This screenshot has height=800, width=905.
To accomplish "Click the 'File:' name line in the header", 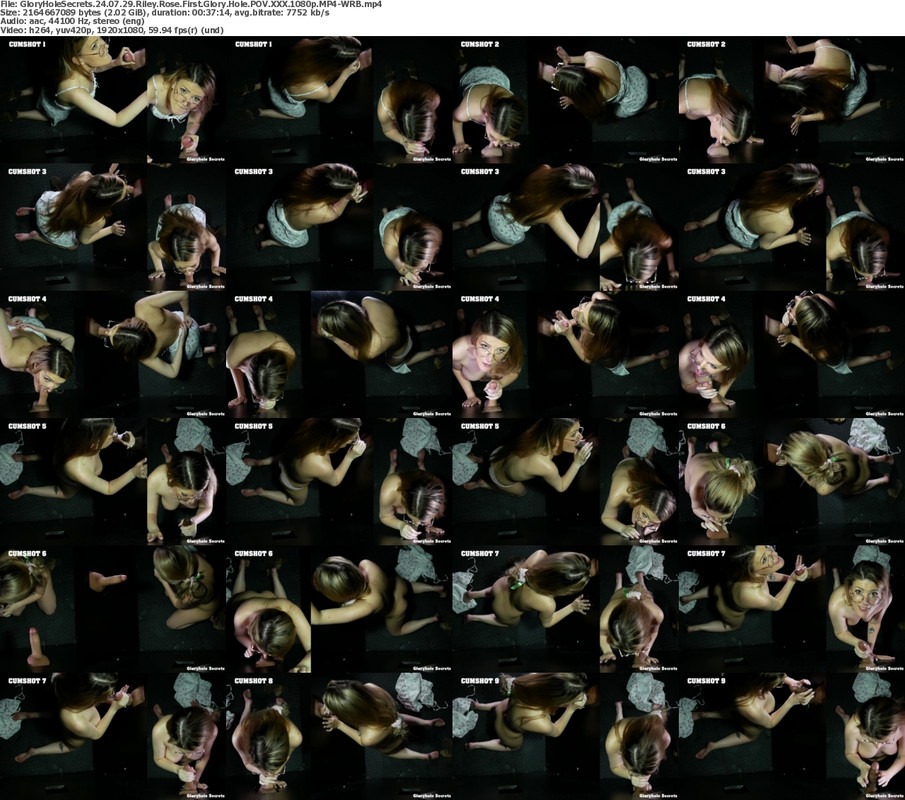I will (190, 4).
